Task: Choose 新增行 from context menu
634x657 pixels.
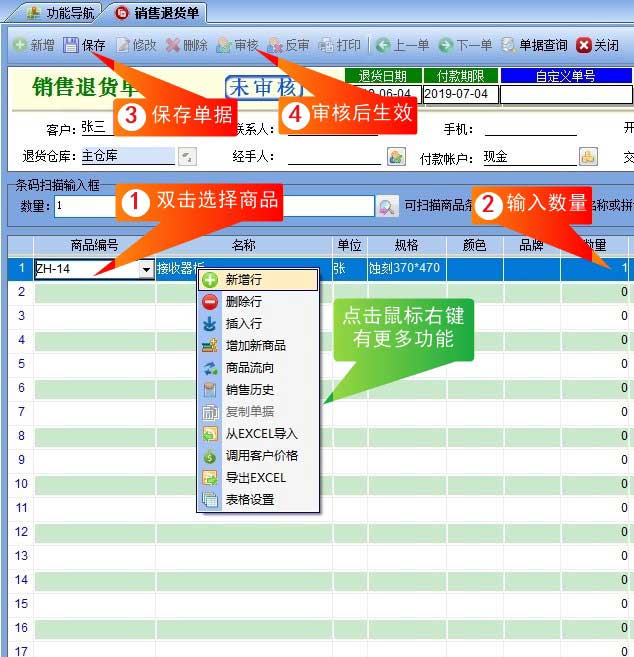Action: [x=258, y=279]
